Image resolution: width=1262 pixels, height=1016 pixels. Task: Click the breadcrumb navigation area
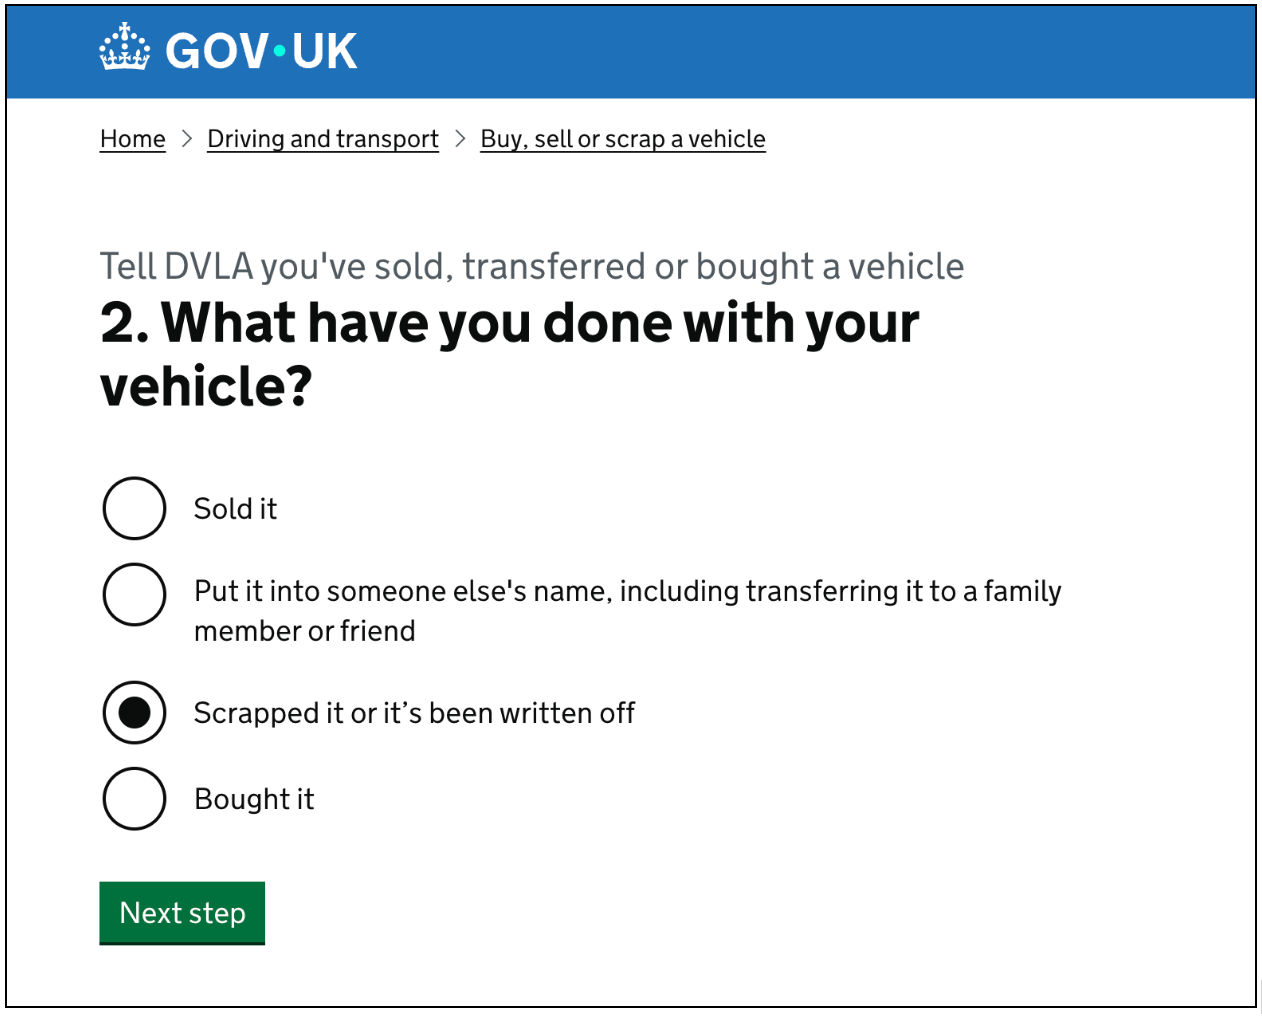(430, 139)
